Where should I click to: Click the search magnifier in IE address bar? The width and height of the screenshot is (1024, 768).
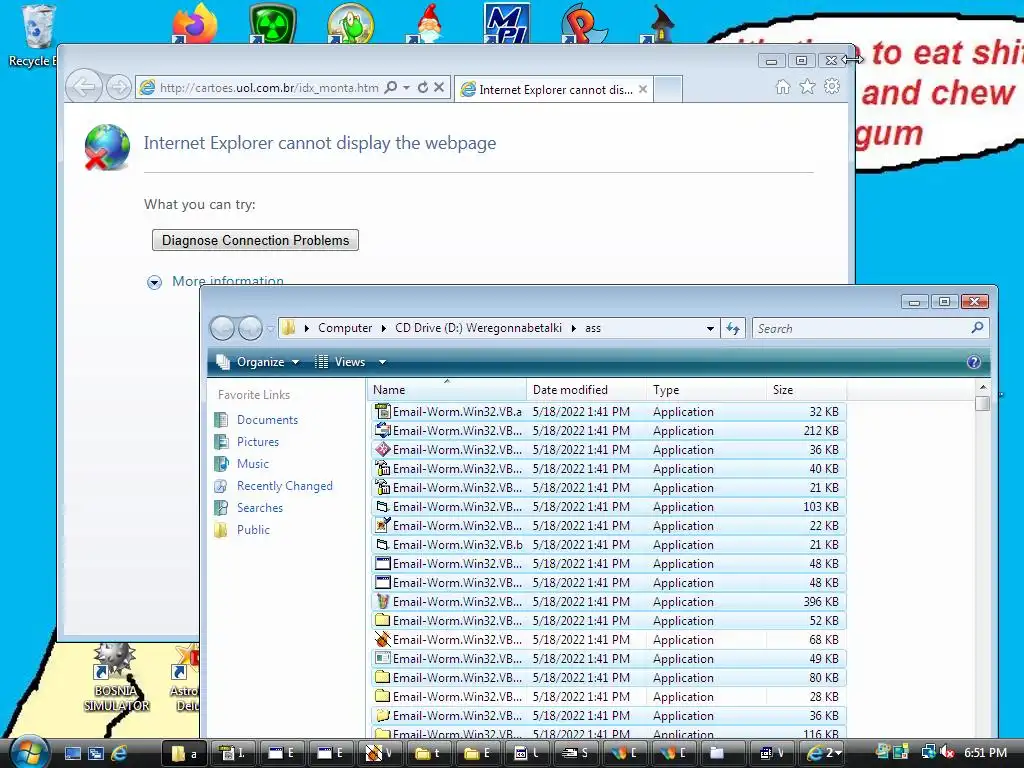click(391, 87)
